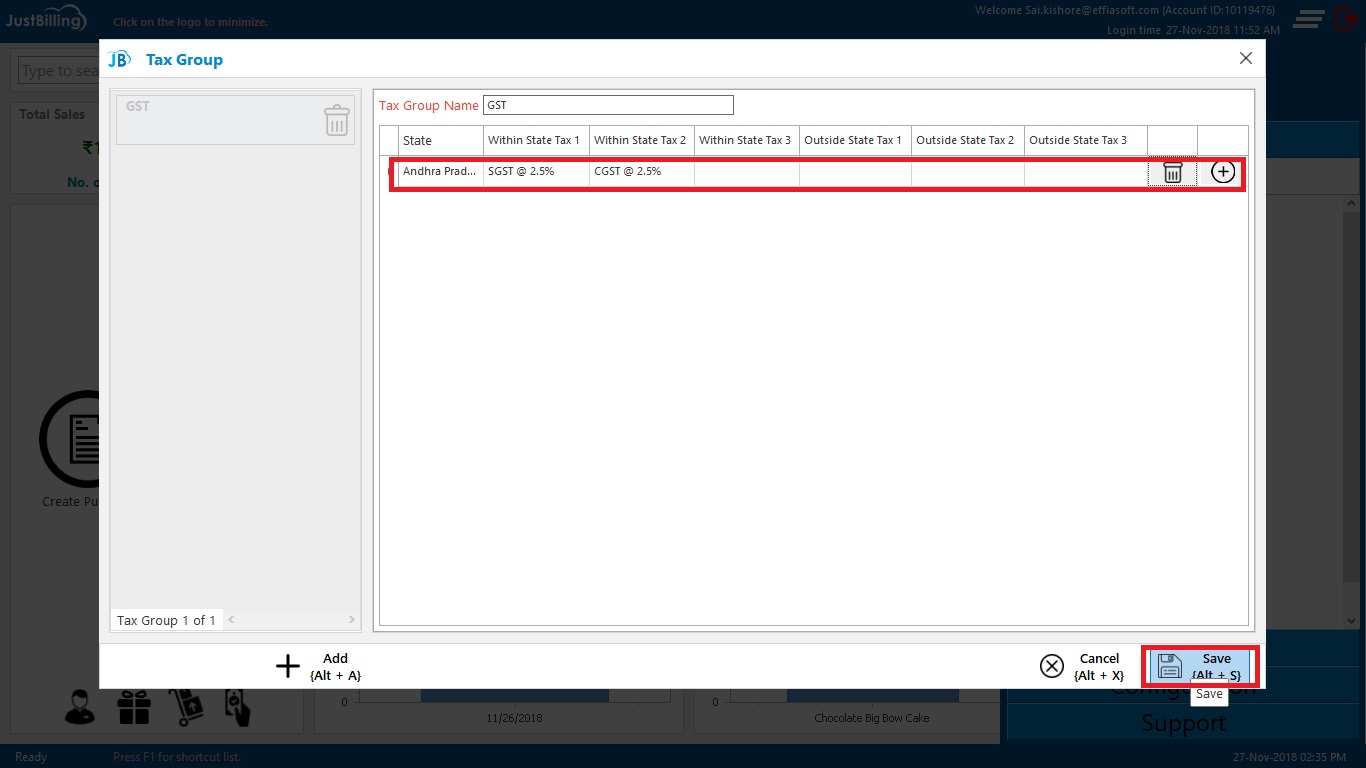
Task: Close the Tax Group dialog
Action: (x=1246, y=59)
